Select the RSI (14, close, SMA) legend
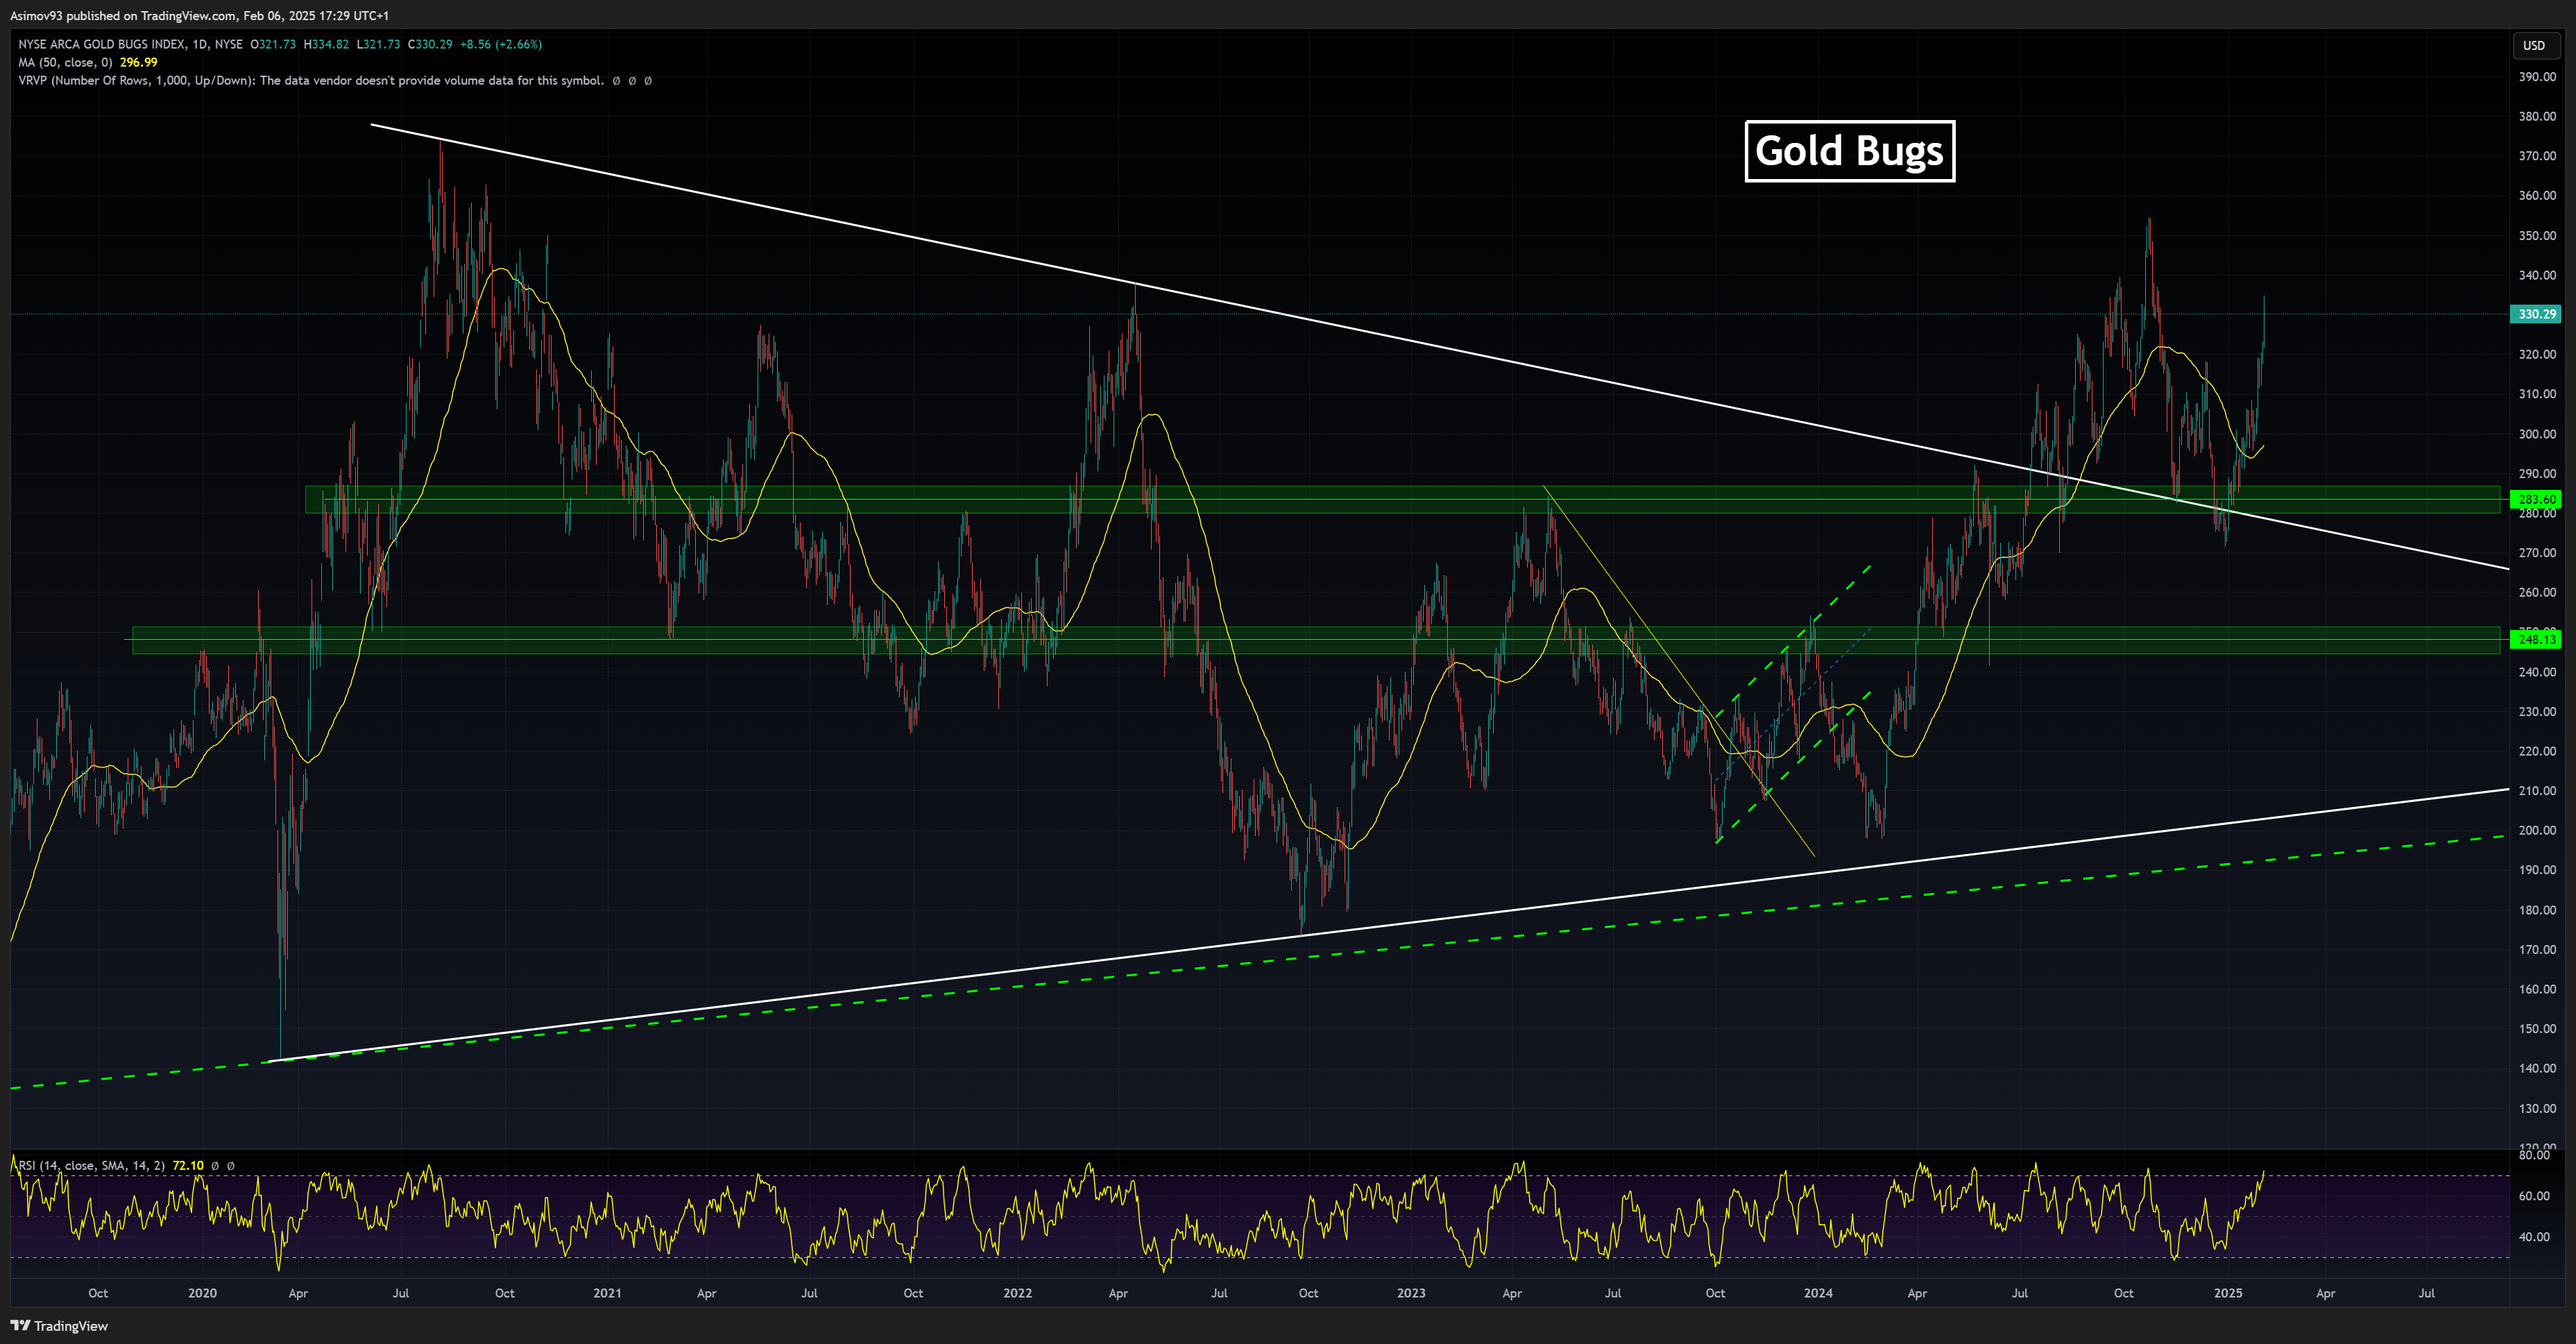This screenshot has height=1344, width=2576. (91, 1165)
